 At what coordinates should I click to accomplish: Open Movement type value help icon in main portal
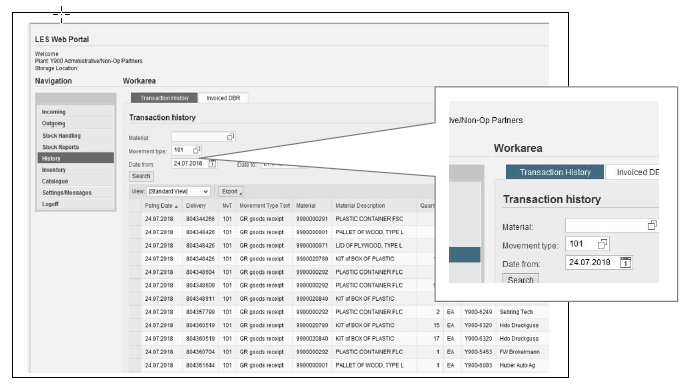pyautogui.click(x=196, y=150)
